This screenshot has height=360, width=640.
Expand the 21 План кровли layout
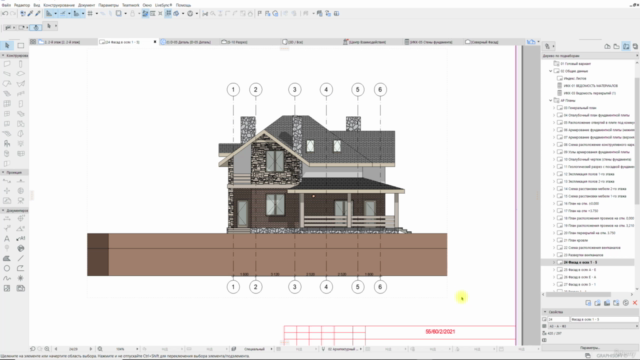pos(554,240)
